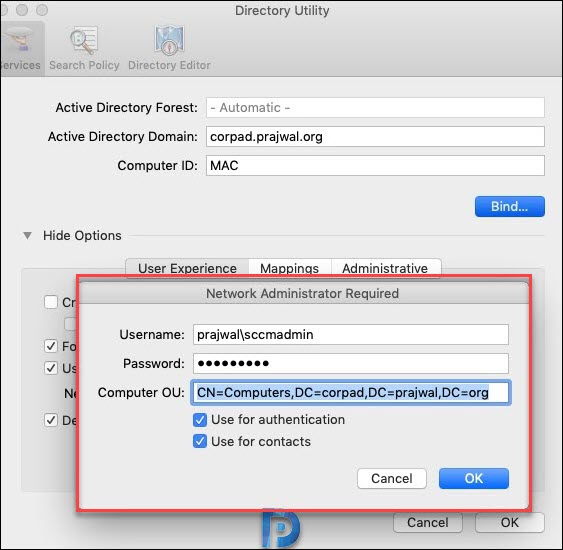Open the Services toolbar icon
This screenshot has height=550, width=563.
tap(21, 39)
